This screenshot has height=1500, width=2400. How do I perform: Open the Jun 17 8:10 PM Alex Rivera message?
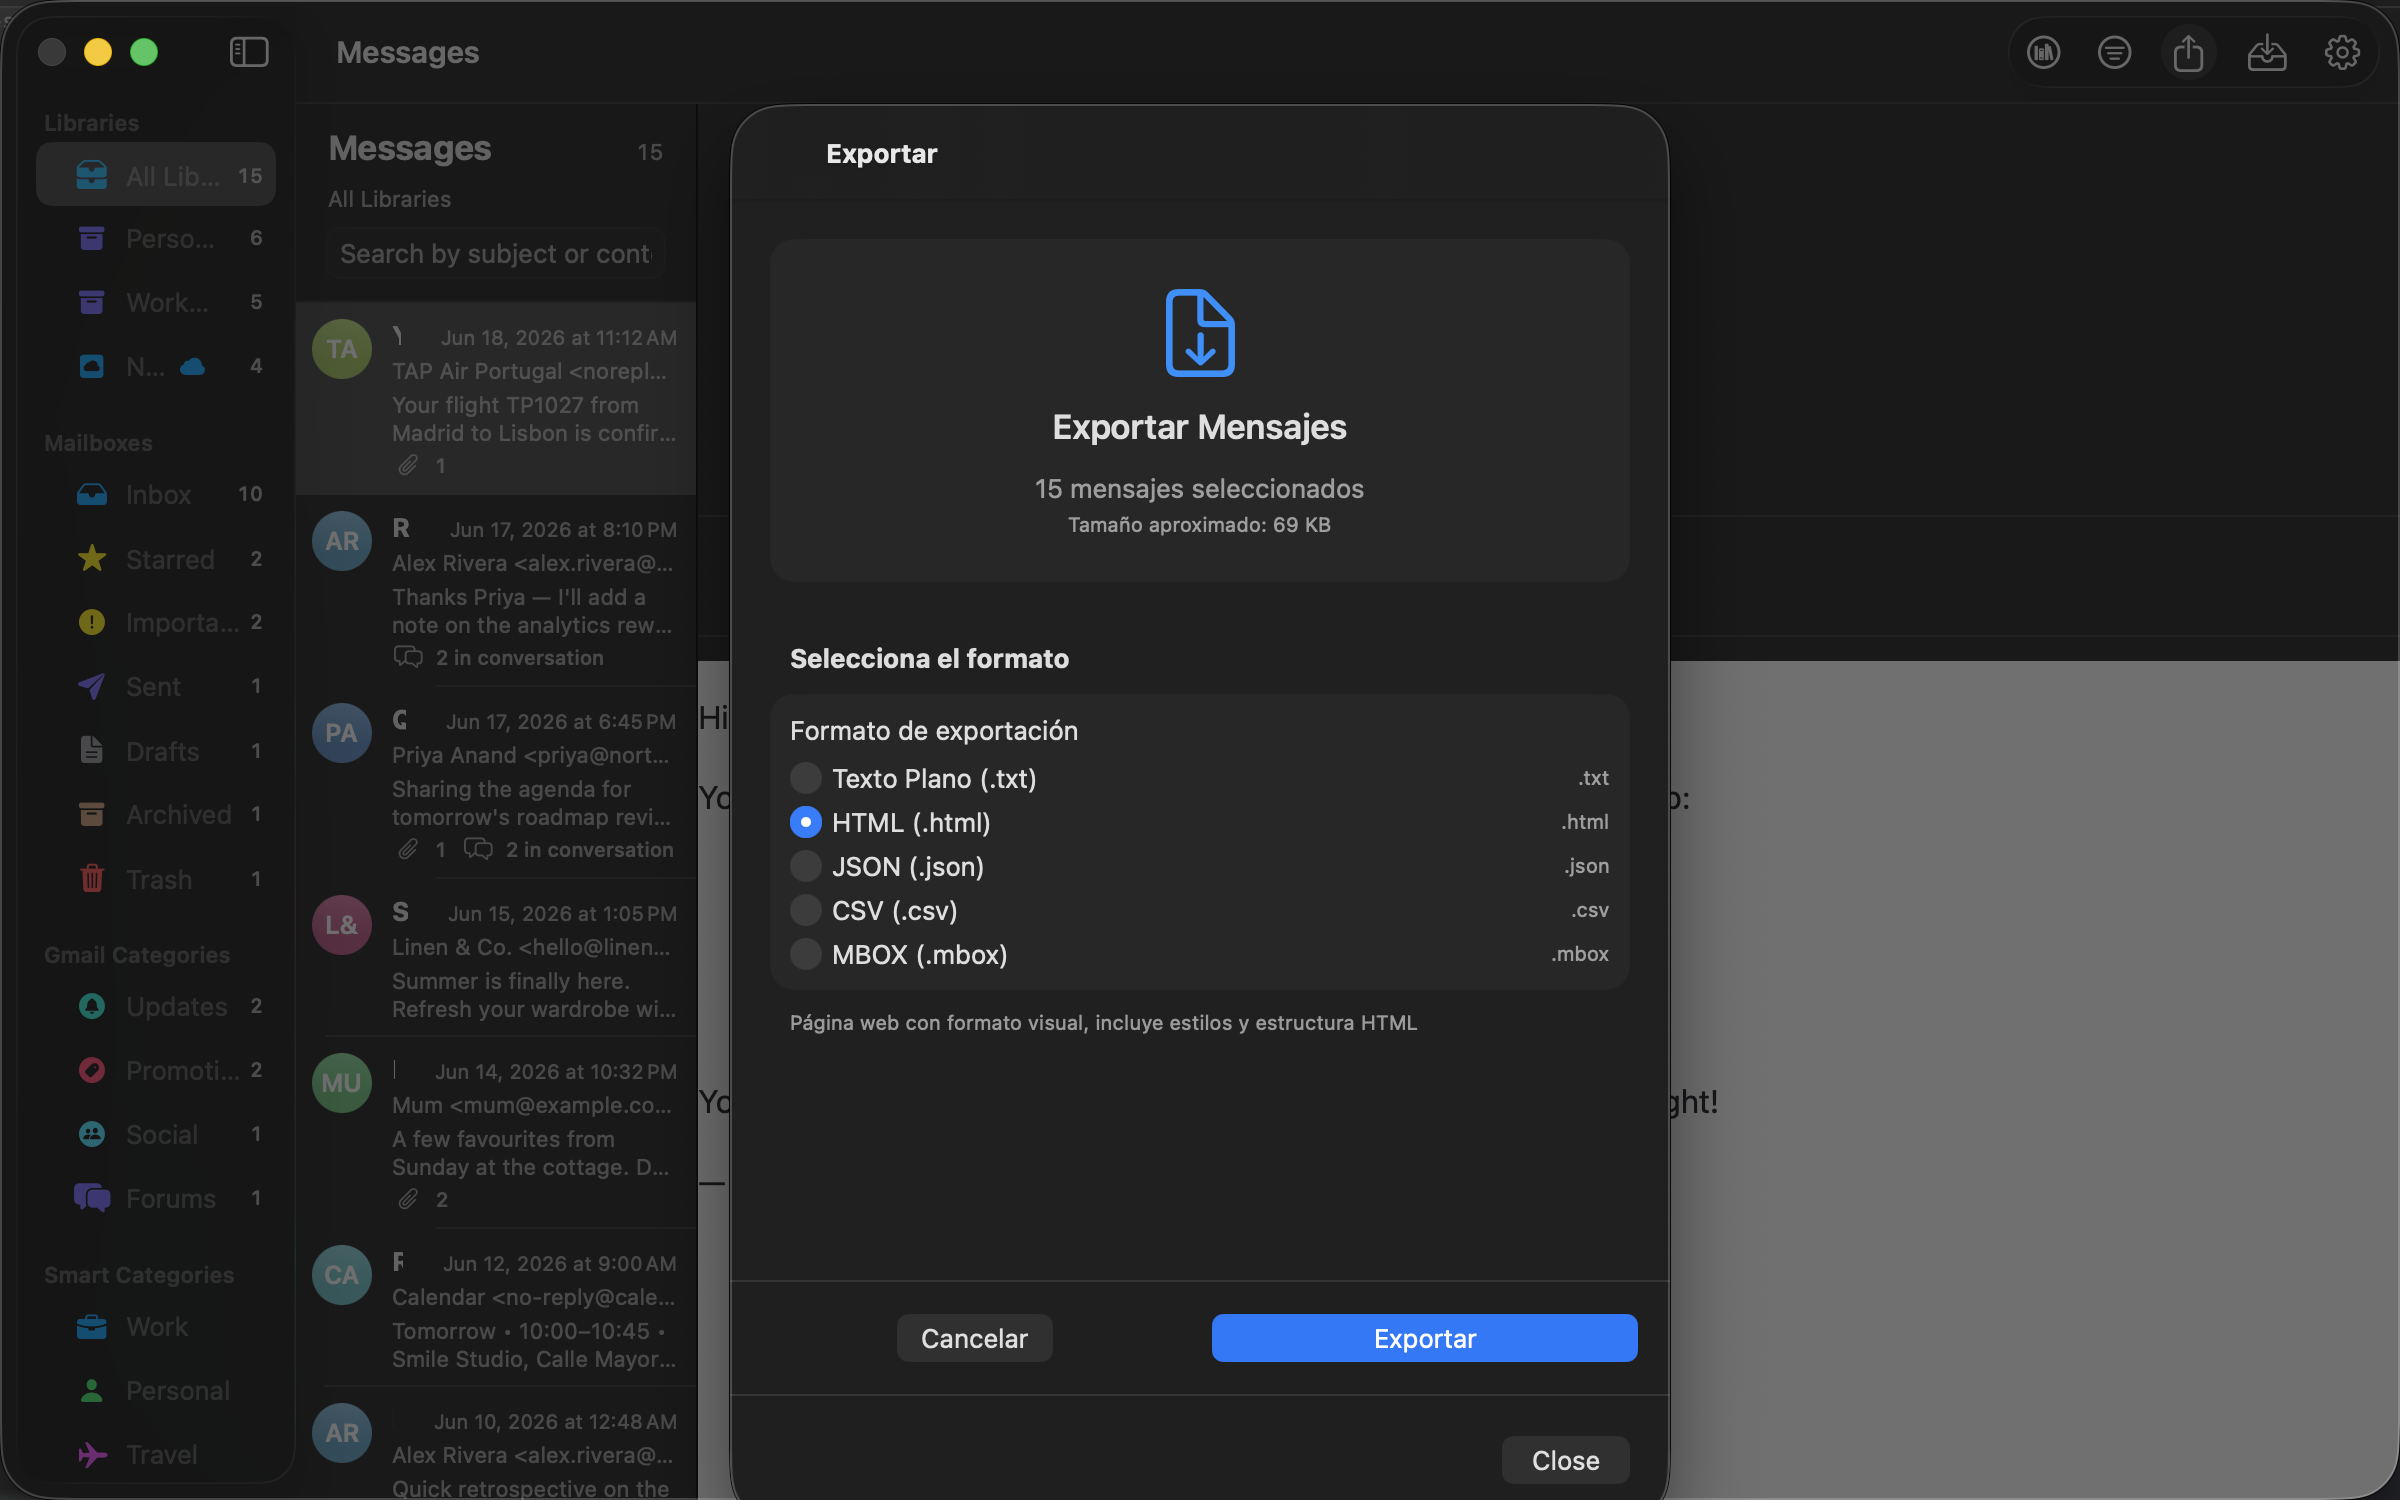(496, 591)
